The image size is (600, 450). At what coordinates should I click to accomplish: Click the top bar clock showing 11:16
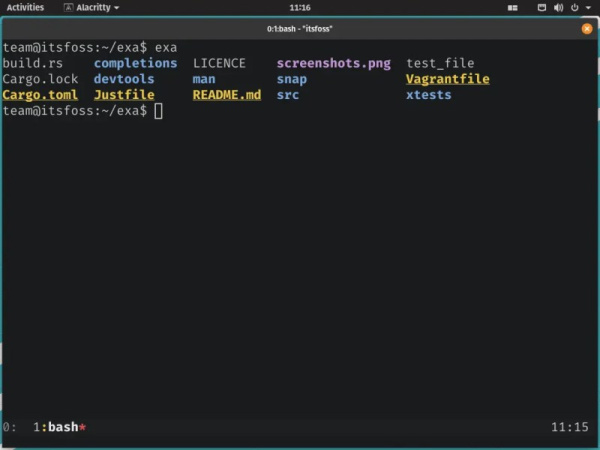[300, 7]
